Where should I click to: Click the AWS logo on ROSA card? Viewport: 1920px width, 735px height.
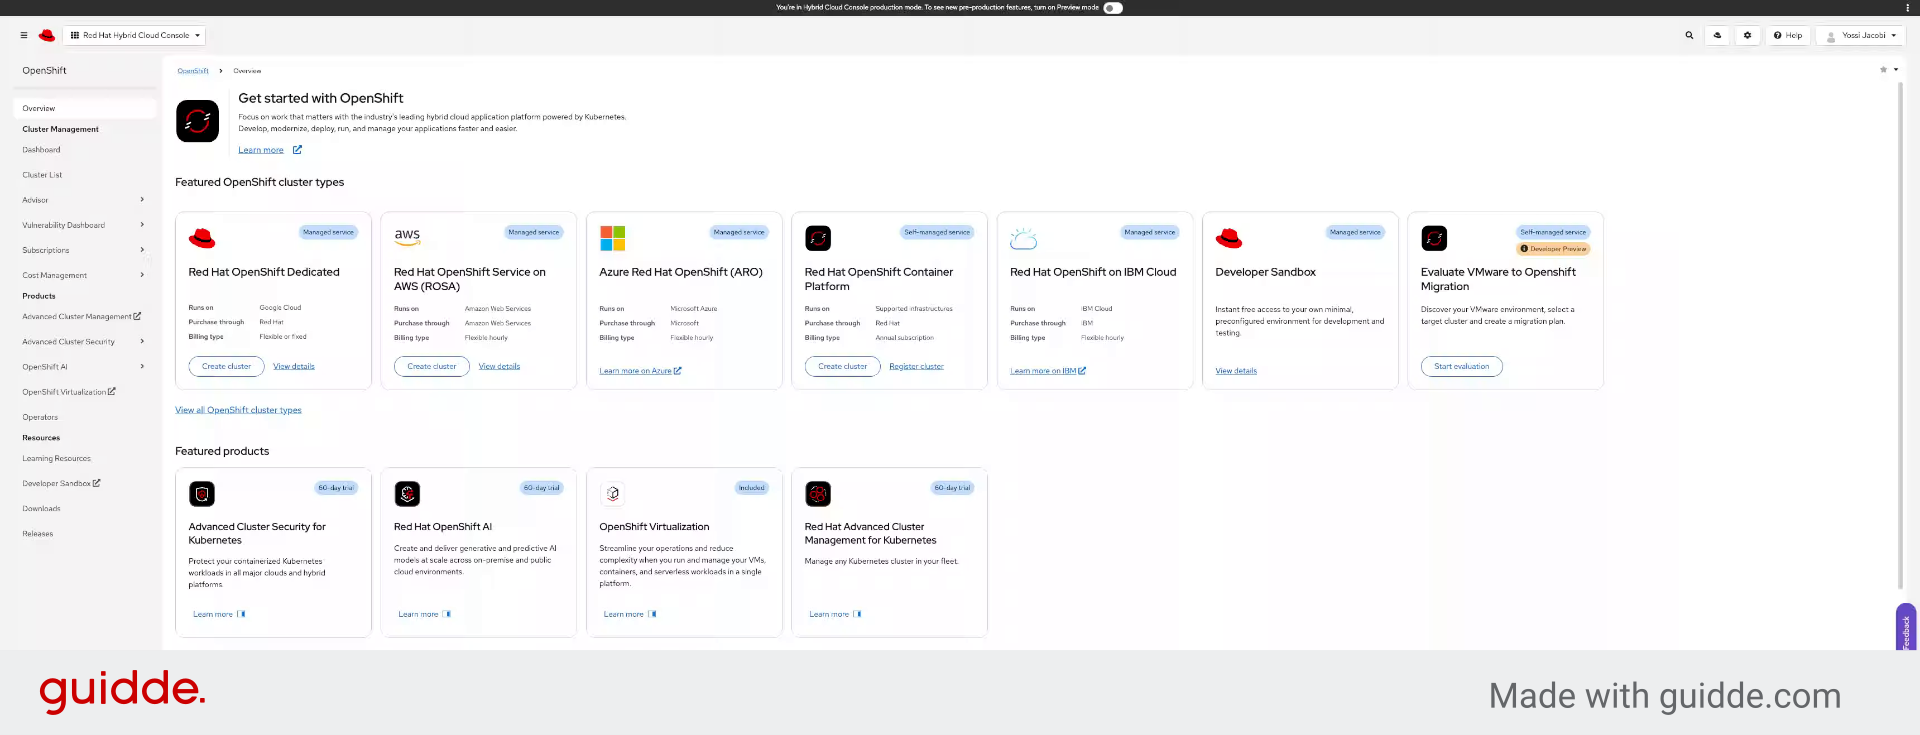[x=407, y=236]
